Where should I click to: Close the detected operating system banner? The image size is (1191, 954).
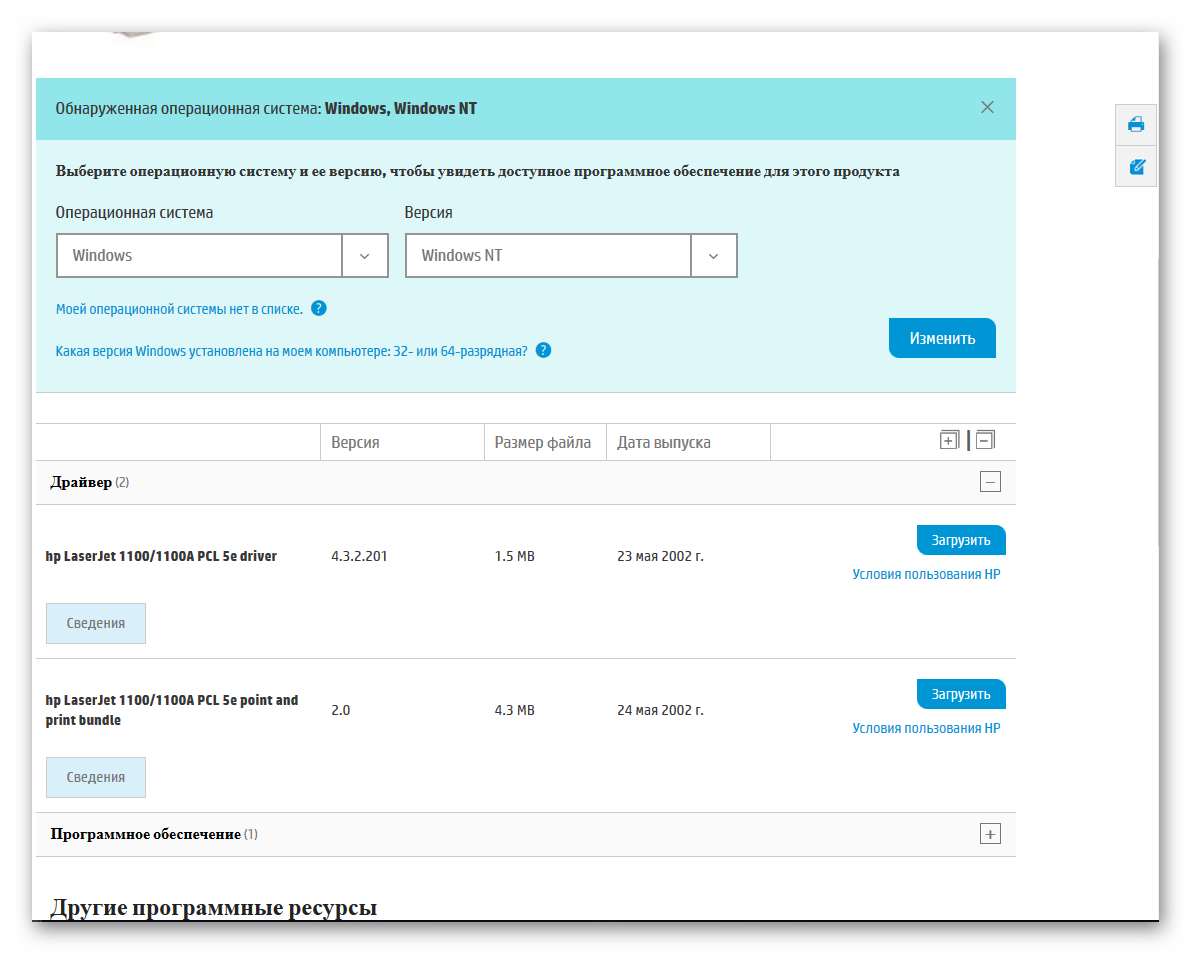[987, 107]
